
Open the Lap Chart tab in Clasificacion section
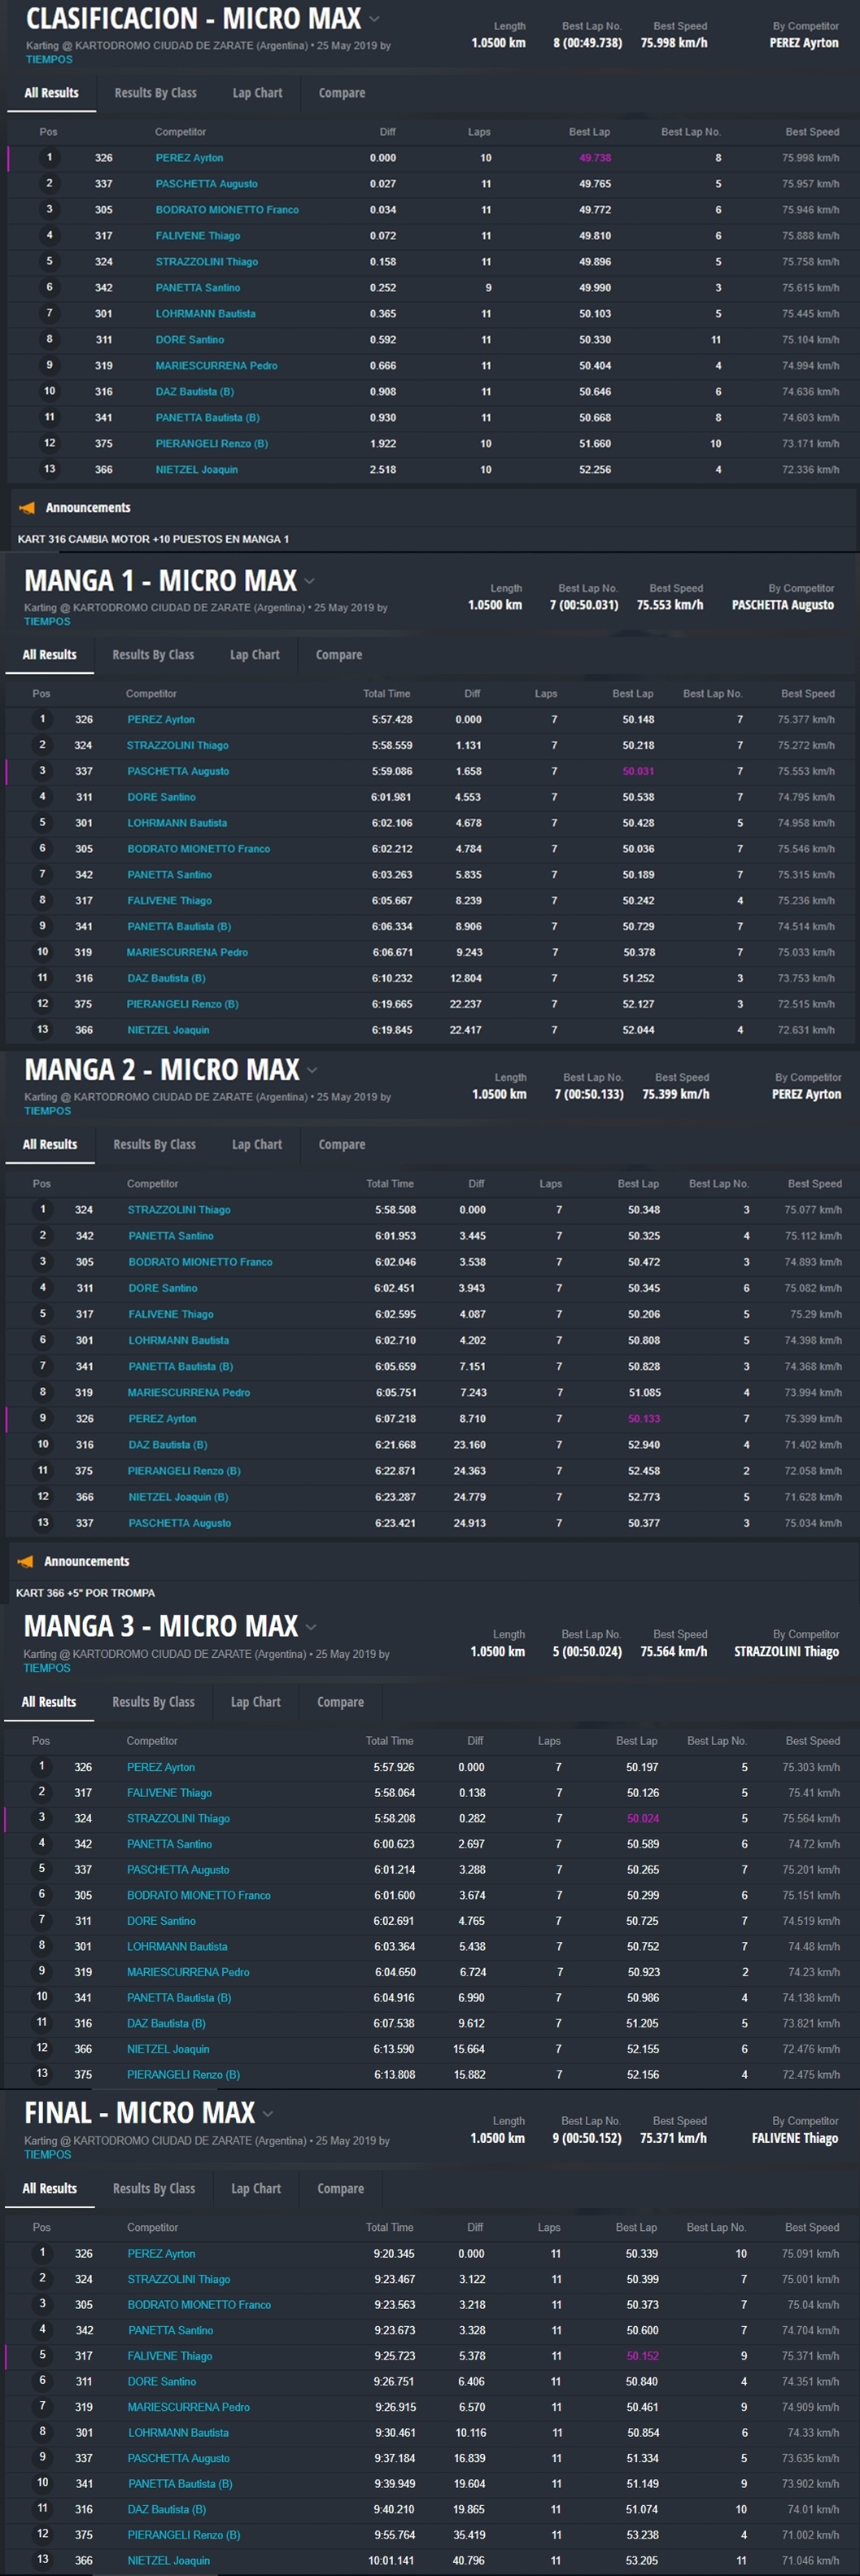257,93
